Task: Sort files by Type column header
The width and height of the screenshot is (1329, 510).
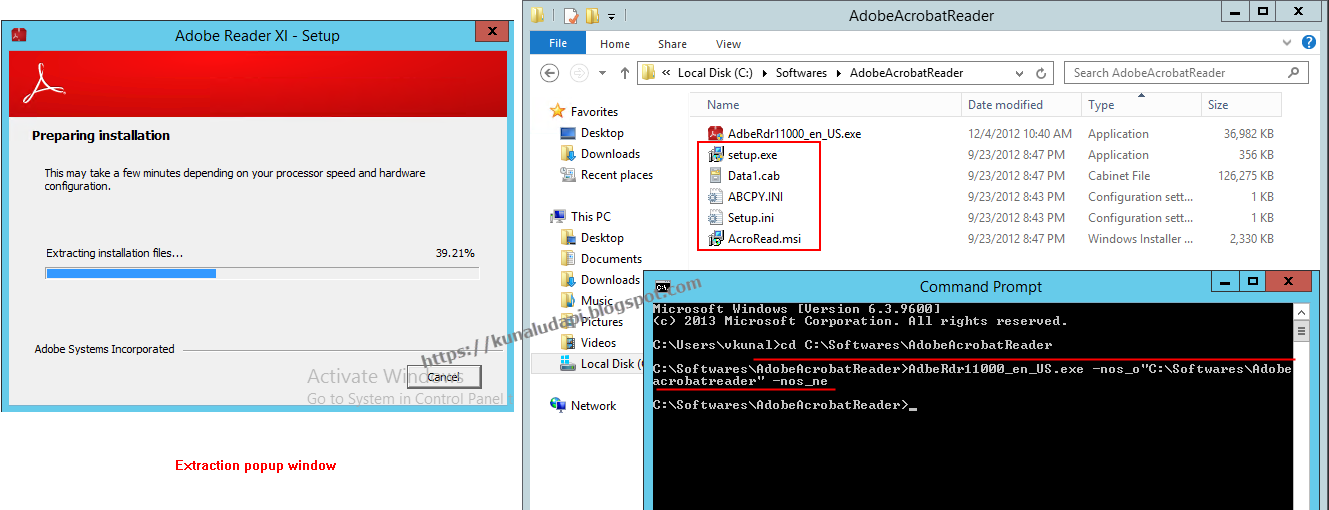Action: click(1142, 105)
